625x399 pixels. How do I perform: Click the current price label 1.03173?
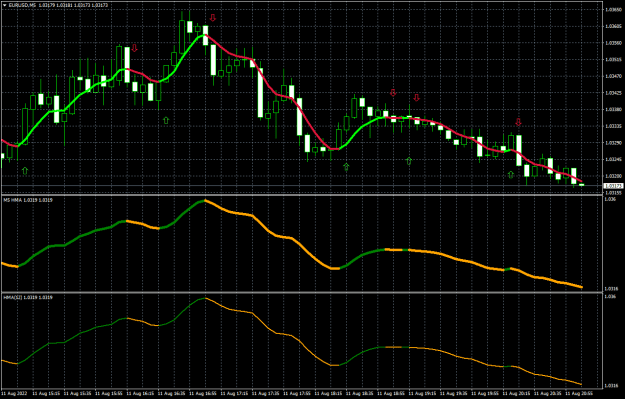click(613, 186)
